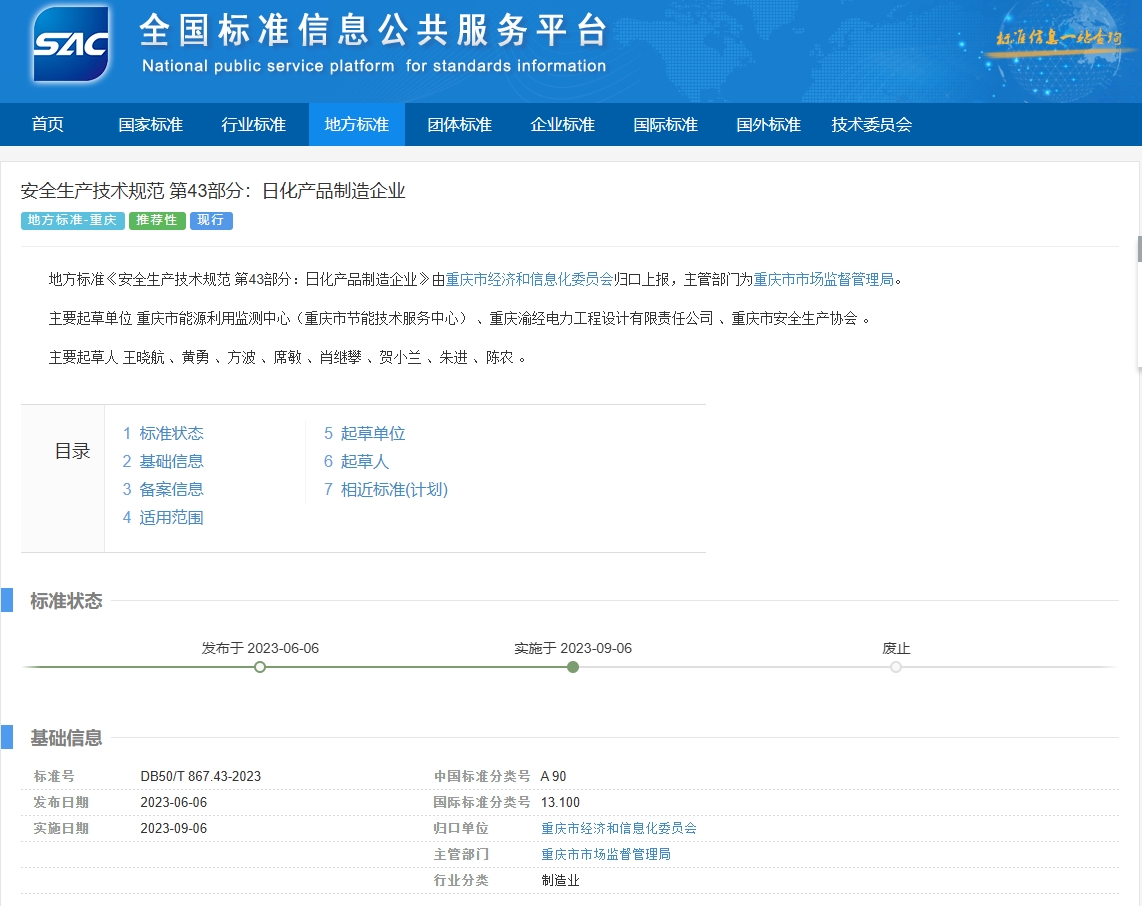Select the 发布于 2023-06-06 timeline dot
Viewport: 1142px width, 906px height.
click(260, 666)
